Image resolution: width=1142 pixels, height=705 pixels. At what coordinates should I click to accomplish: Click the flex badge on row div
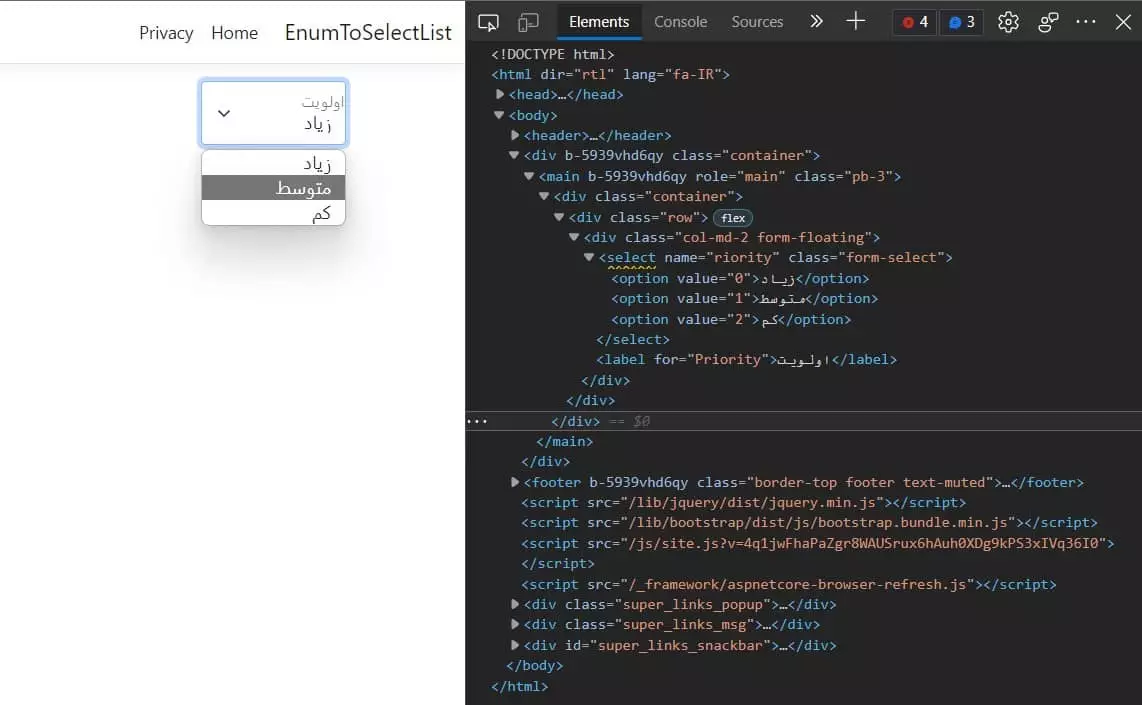click(733, 218)
